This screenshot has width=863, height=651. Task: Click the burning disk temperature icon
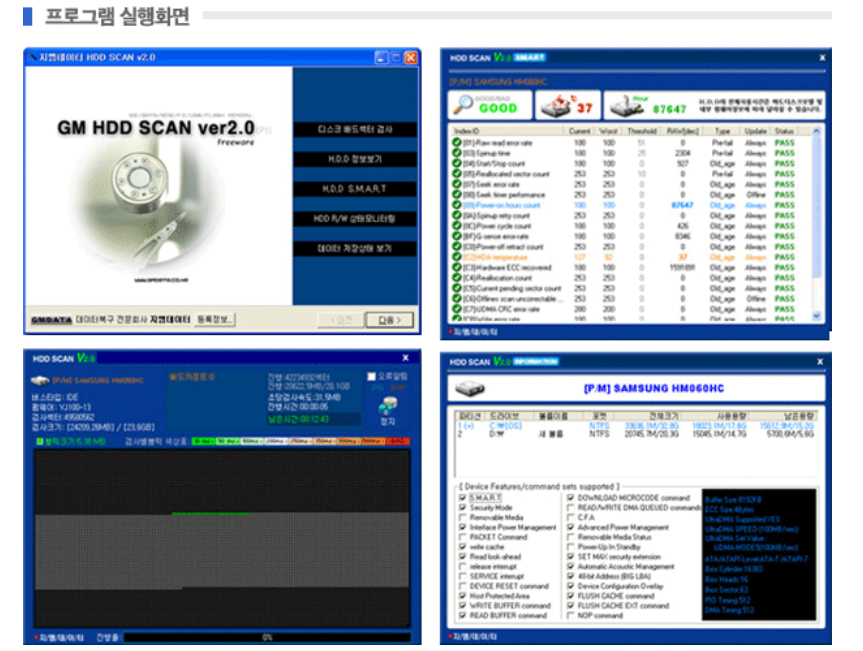(556, 105)
